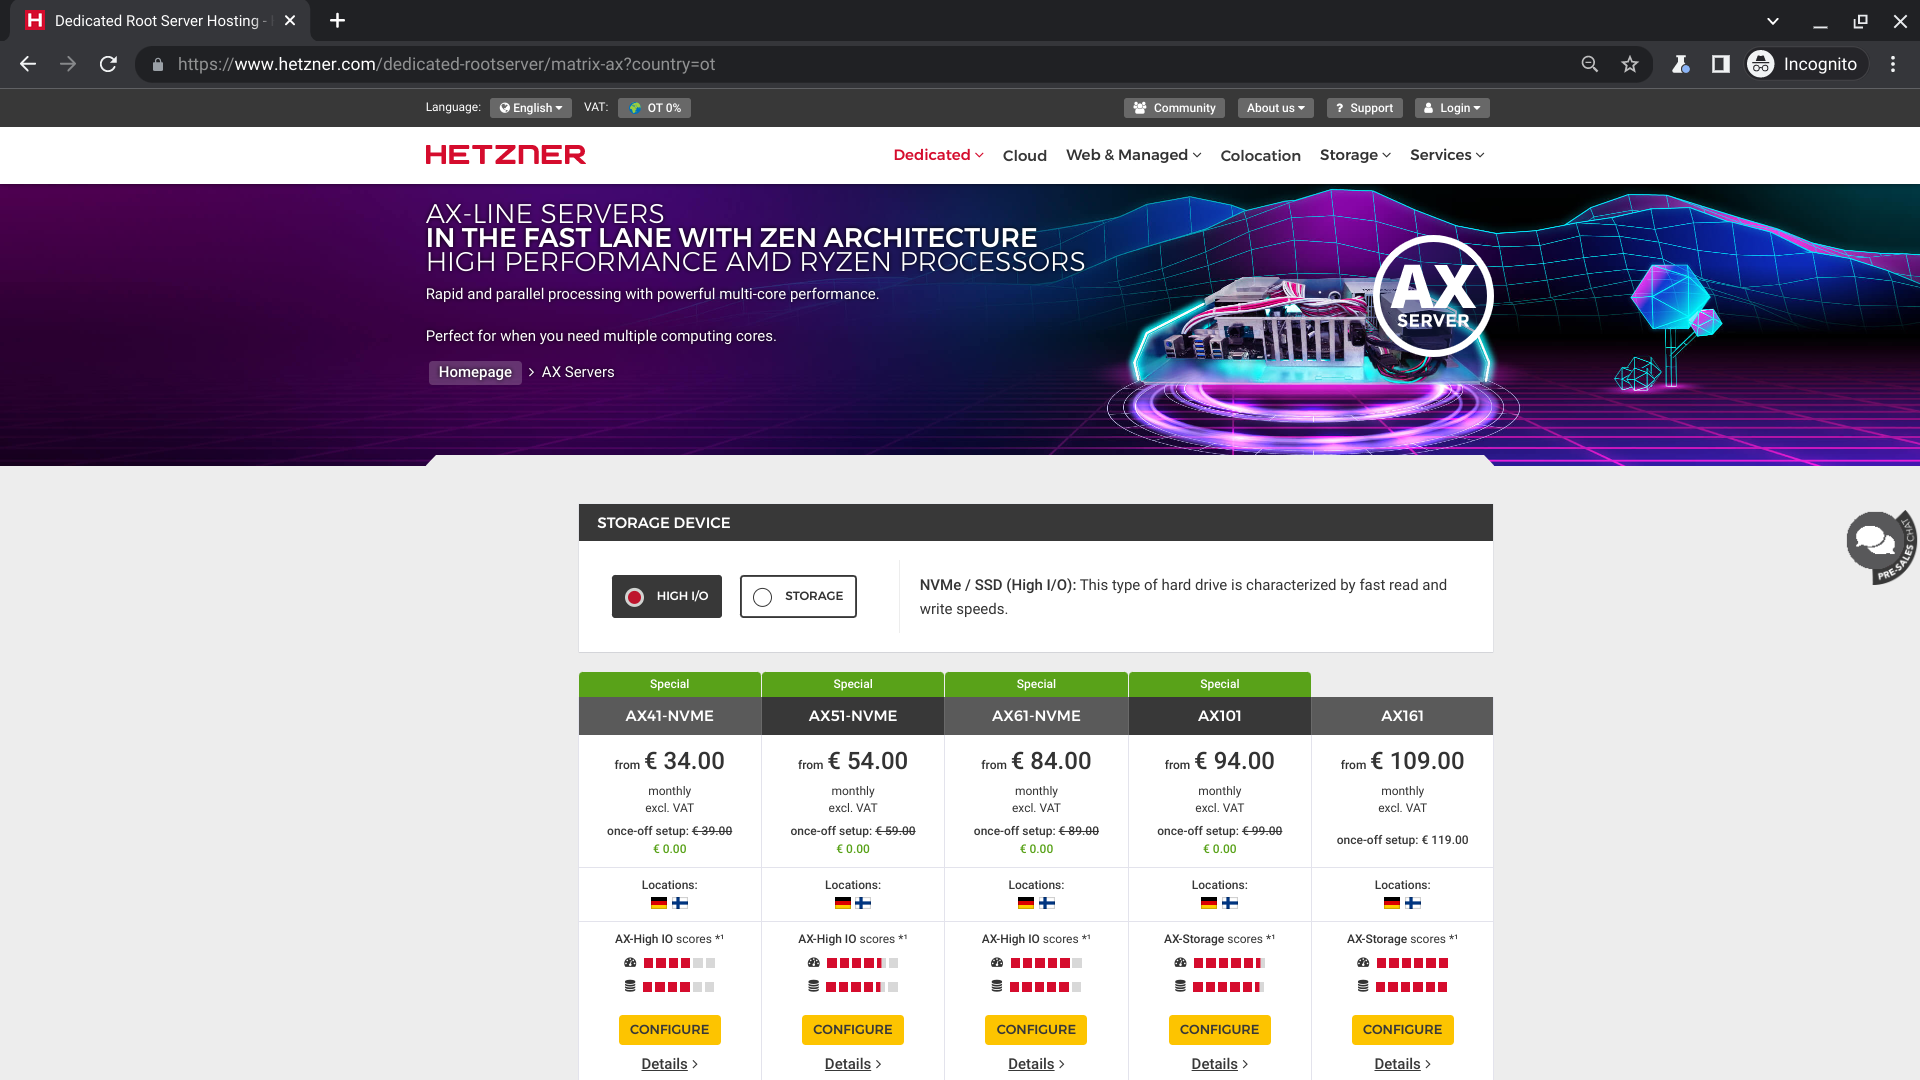
Task: Open the pre-sales chat bubble
Action: coord(1880,546)
